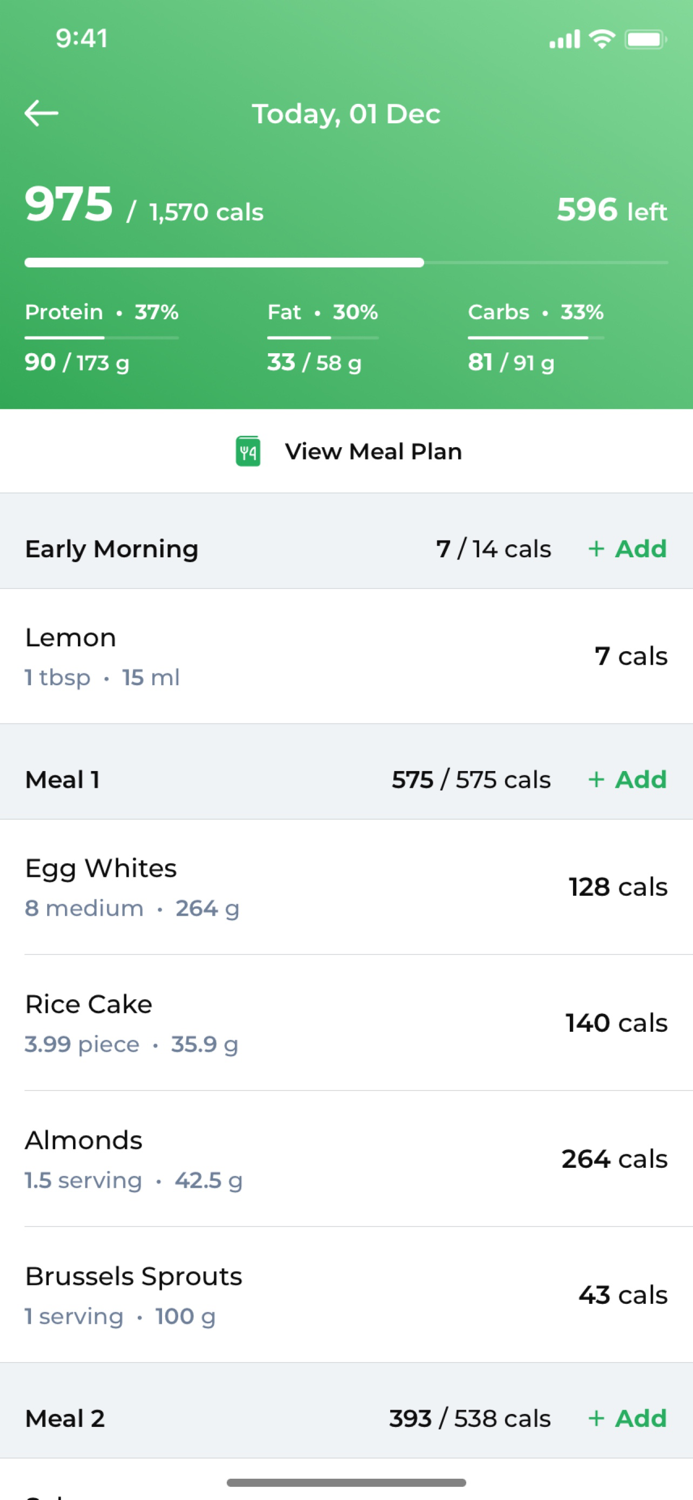The width and height of the screenshot is (693, 1500).
Task: Select the Rice Cake entry
Action: point(346,1023)
